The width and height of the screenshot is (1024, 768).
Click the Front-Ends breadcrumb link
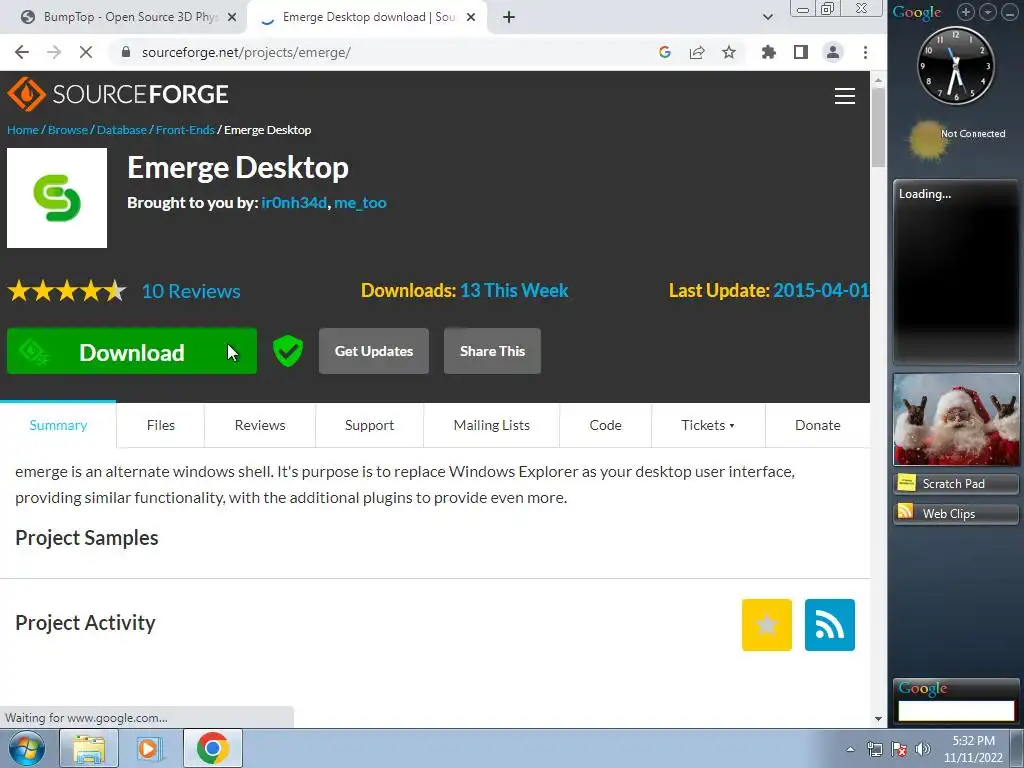[185, 130]
